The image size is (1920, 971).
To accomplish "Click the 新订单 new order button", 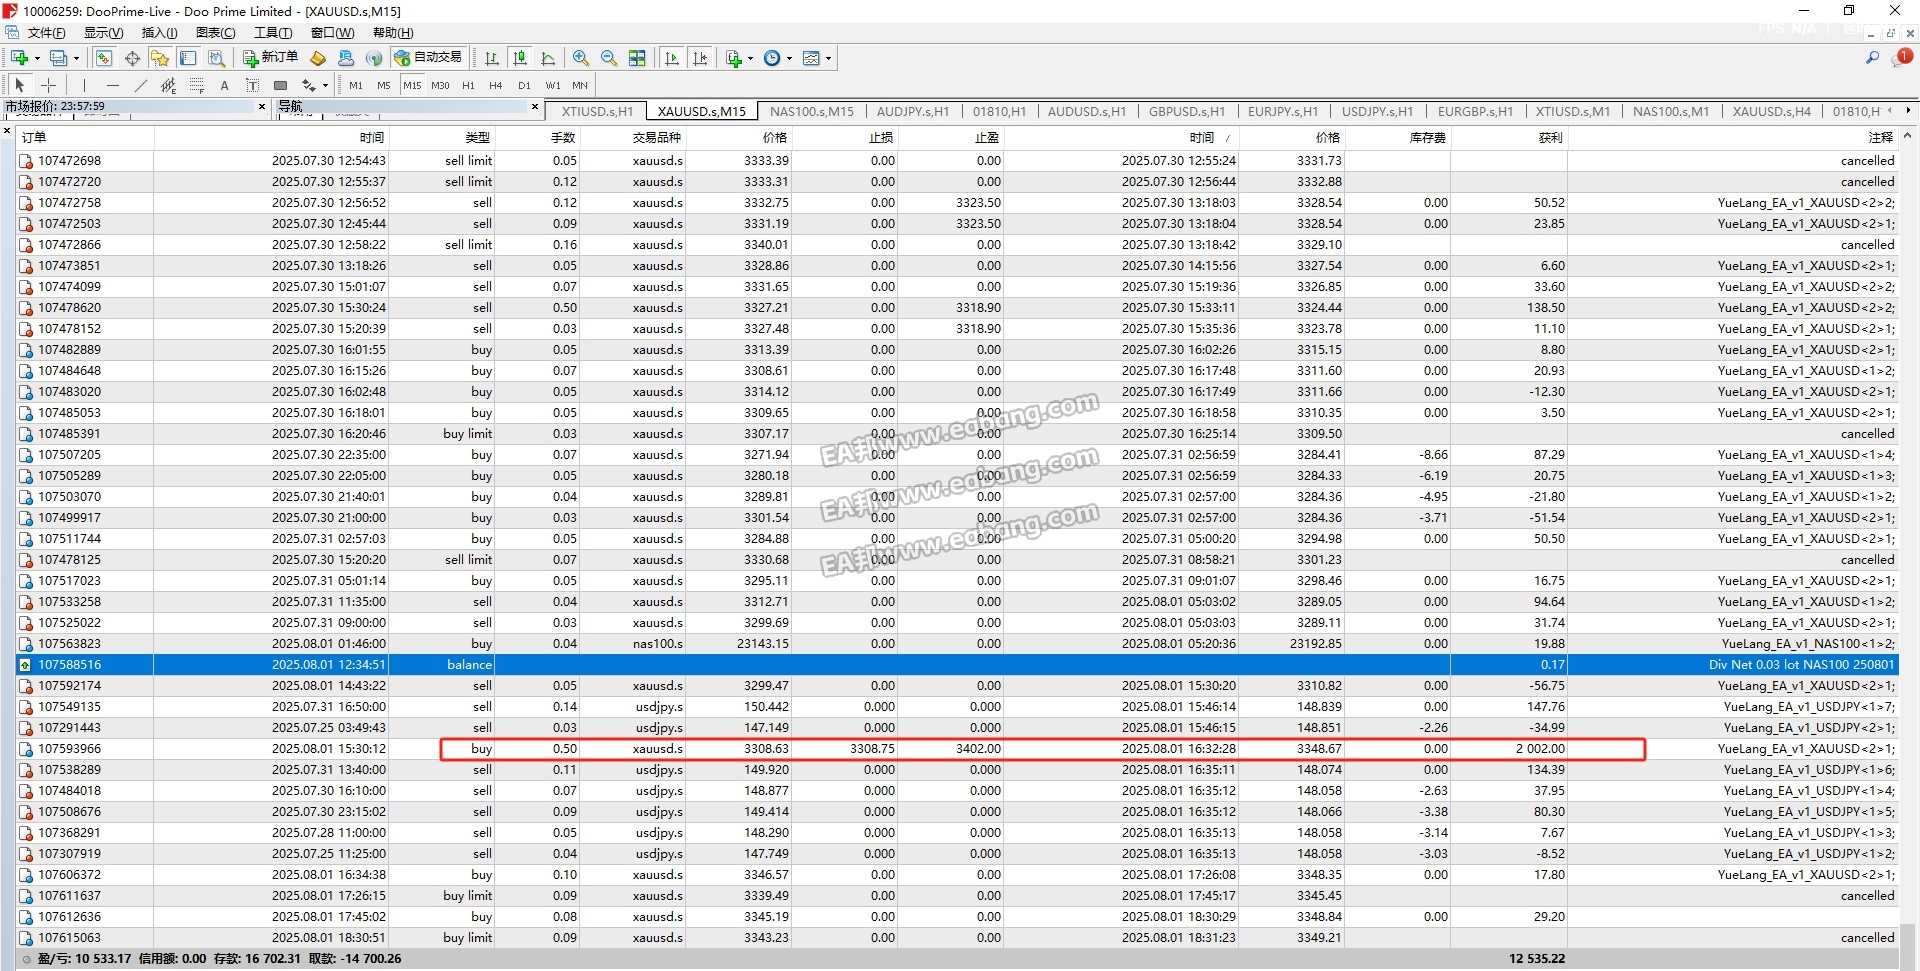I will click(270, 58).
